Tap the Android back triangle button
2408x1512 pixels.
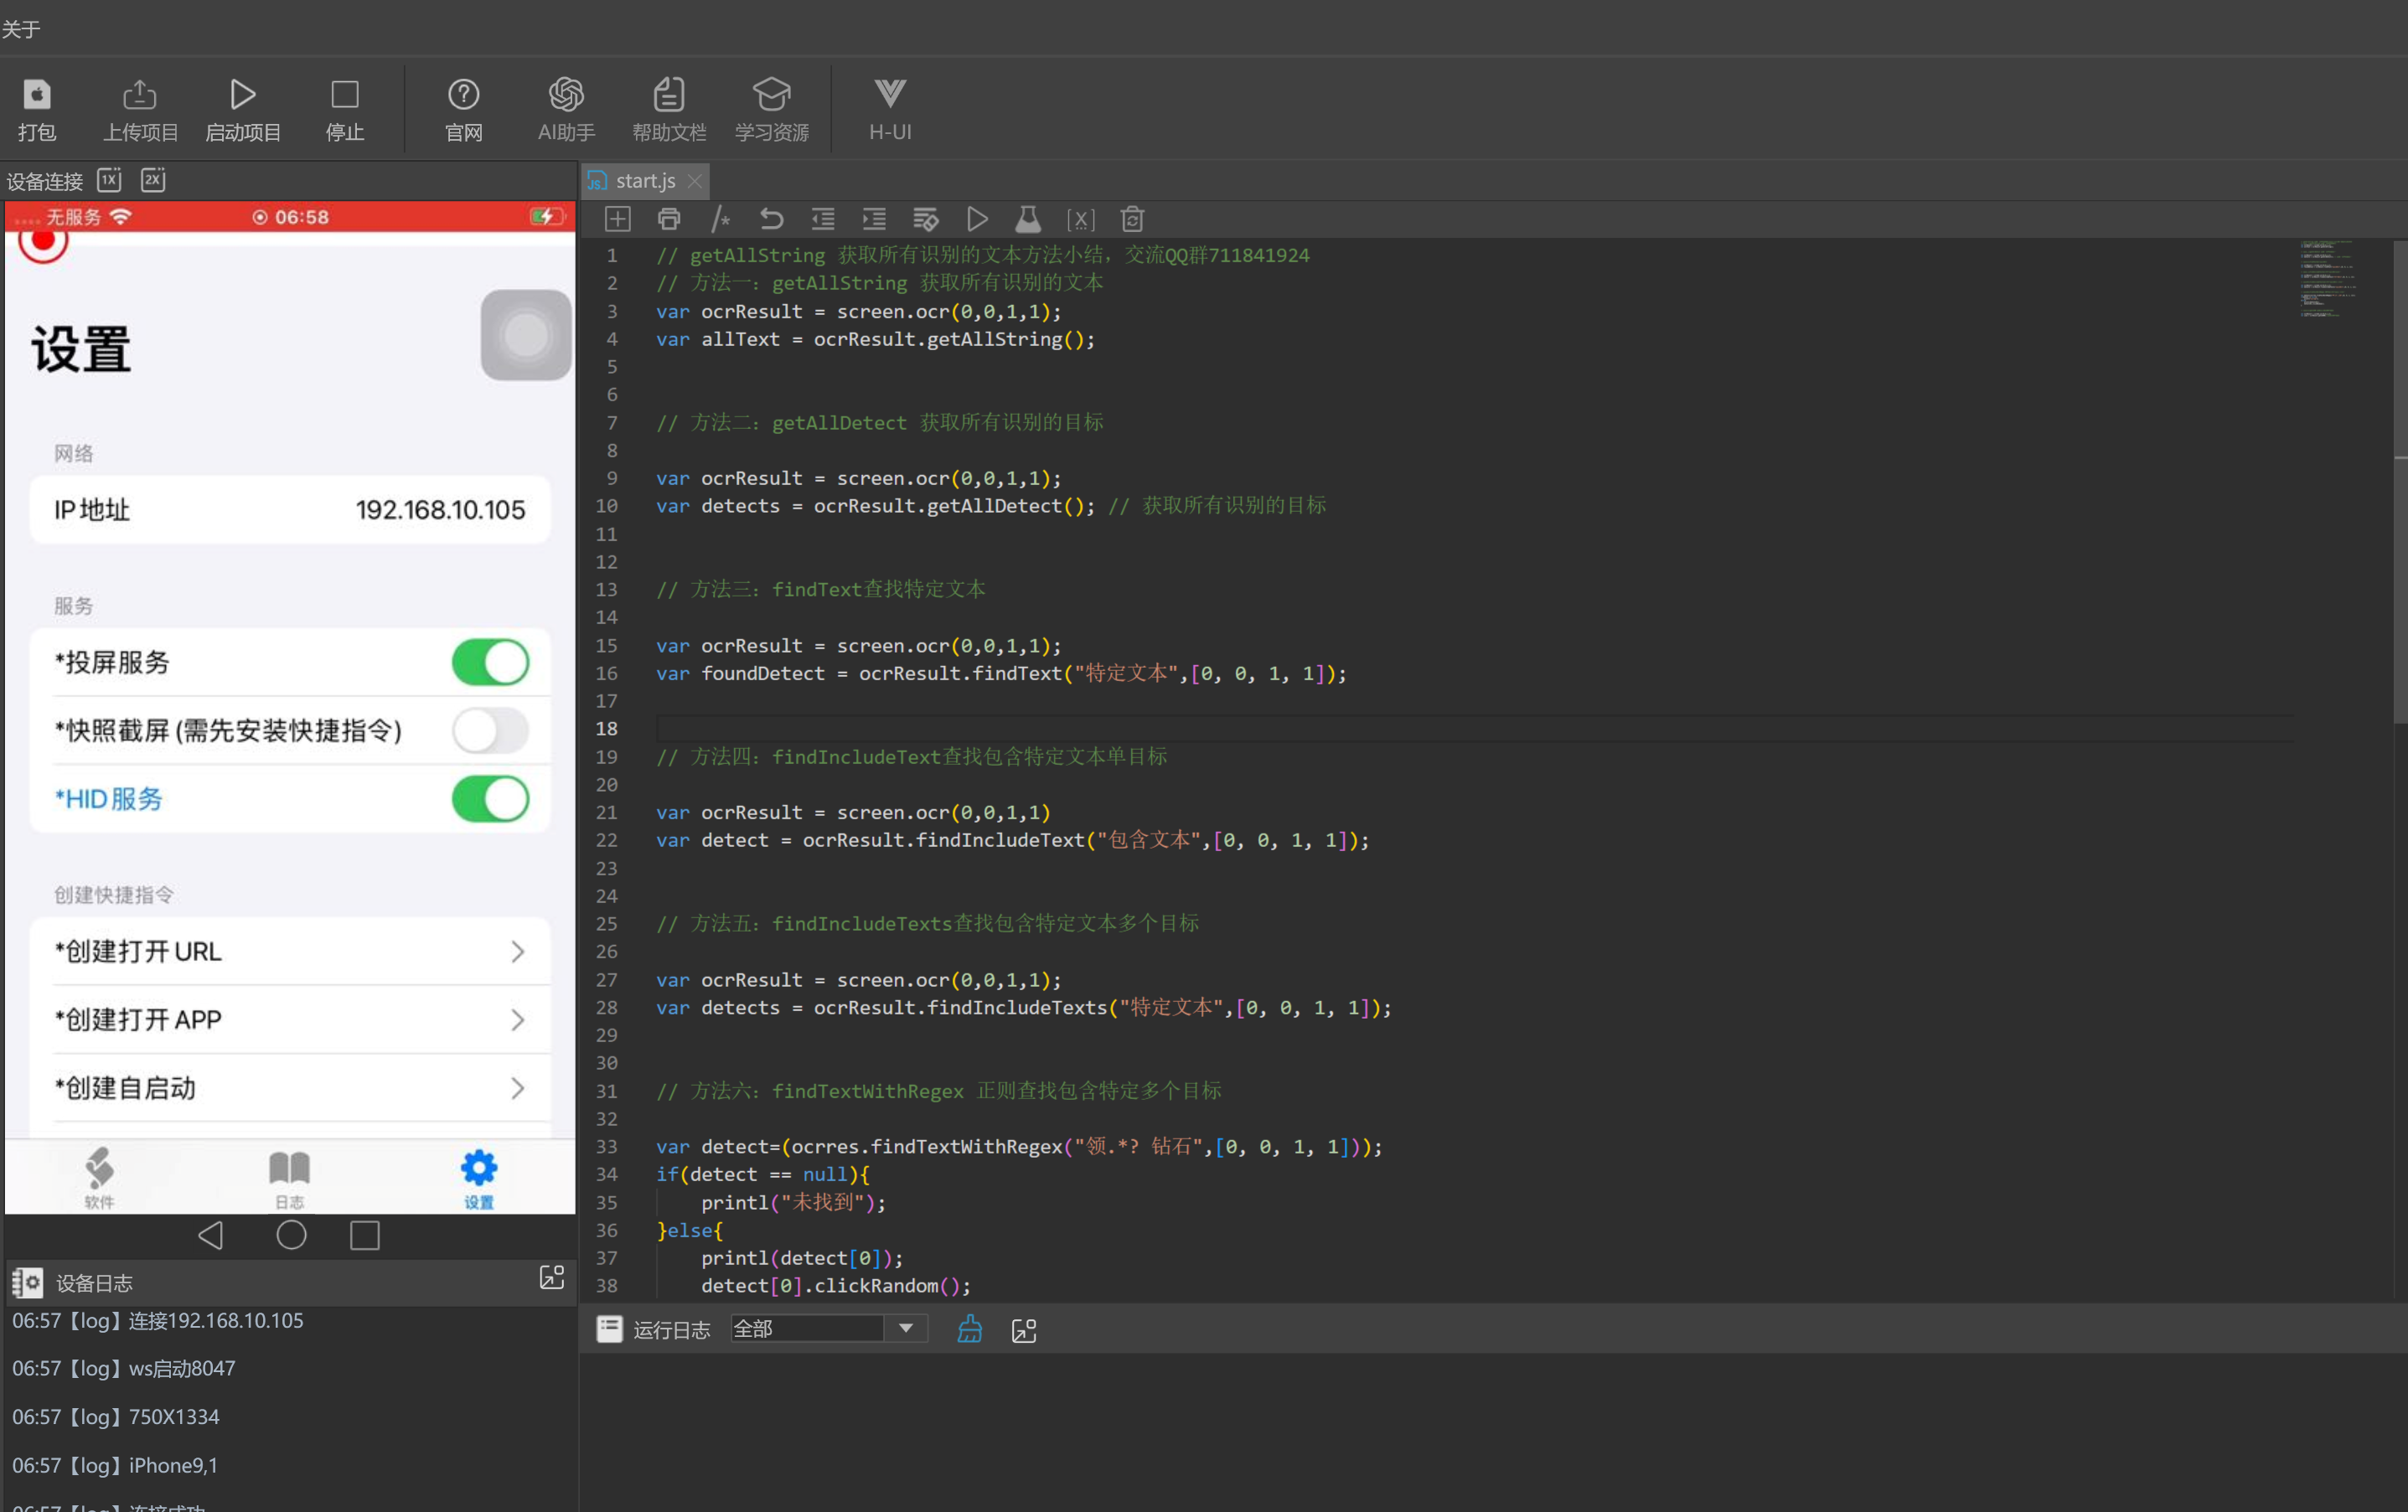click(211, 1236)
